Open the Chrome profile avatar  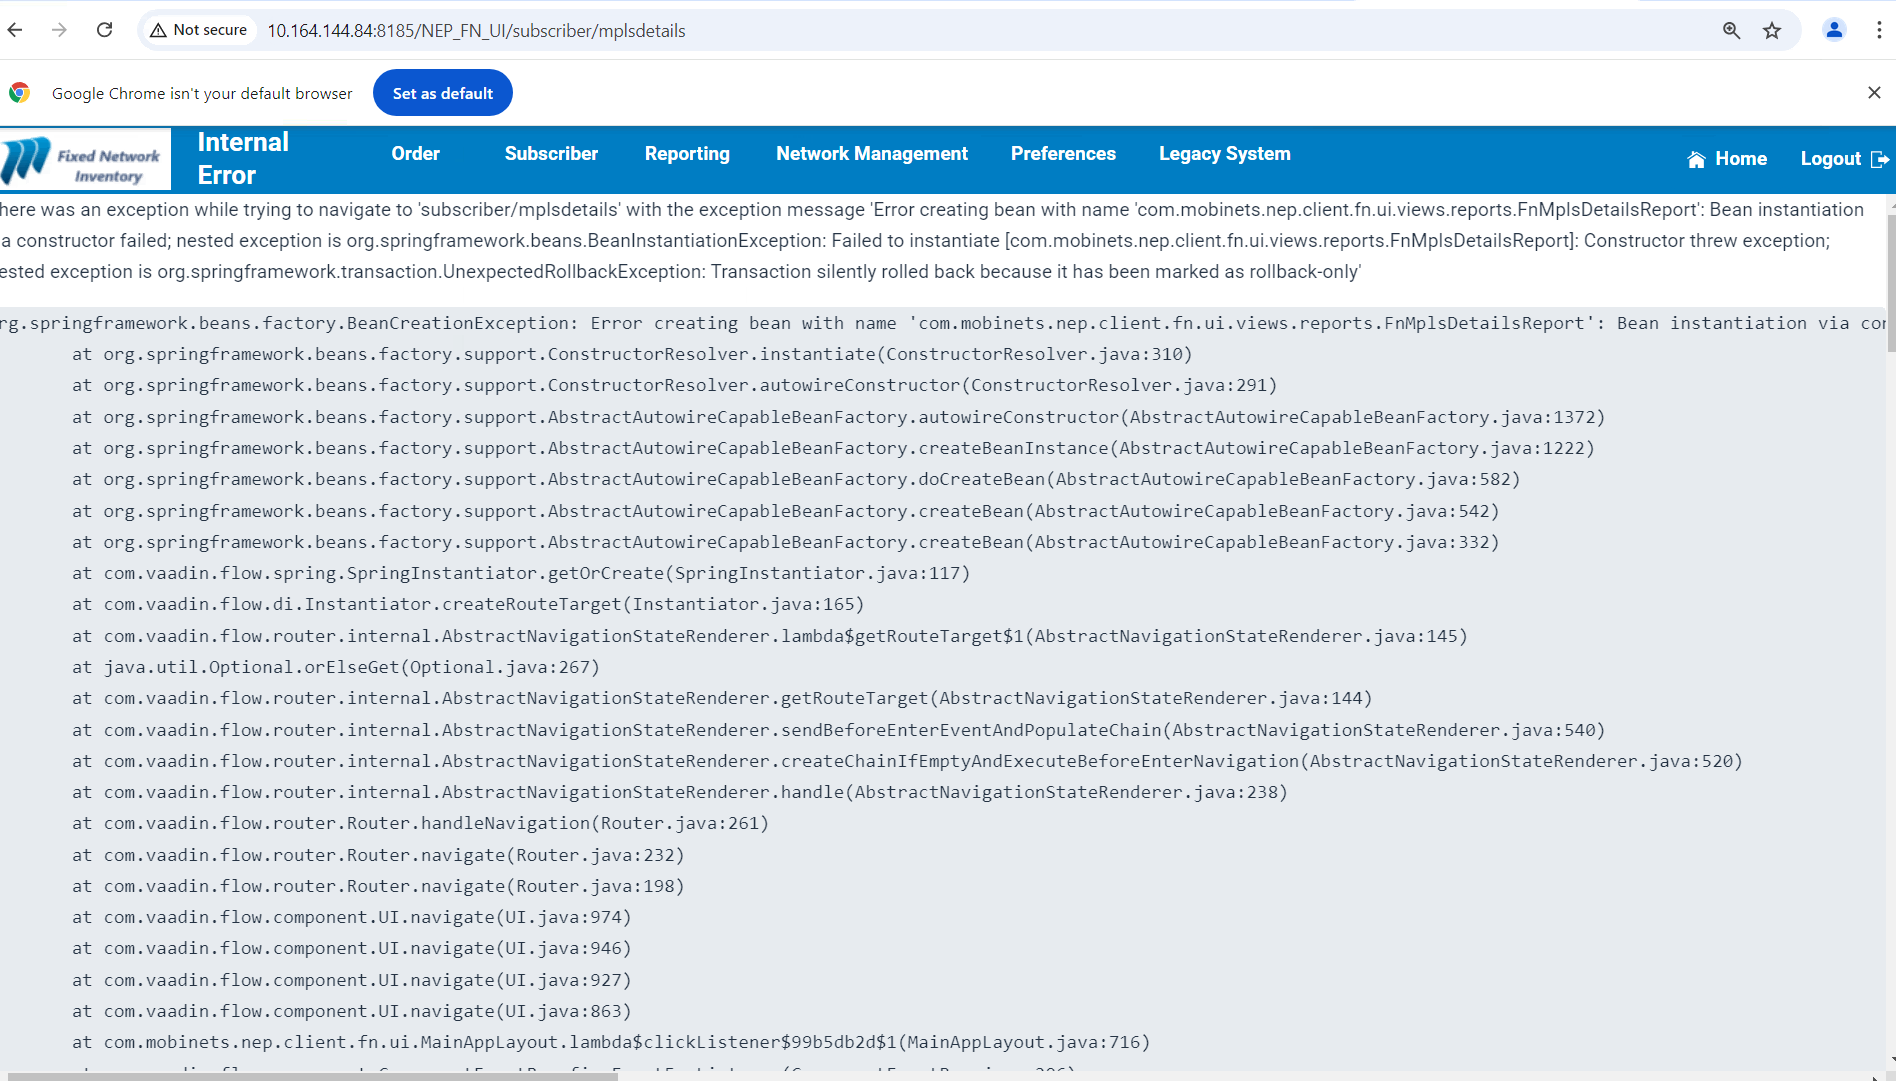point(1834,30)
